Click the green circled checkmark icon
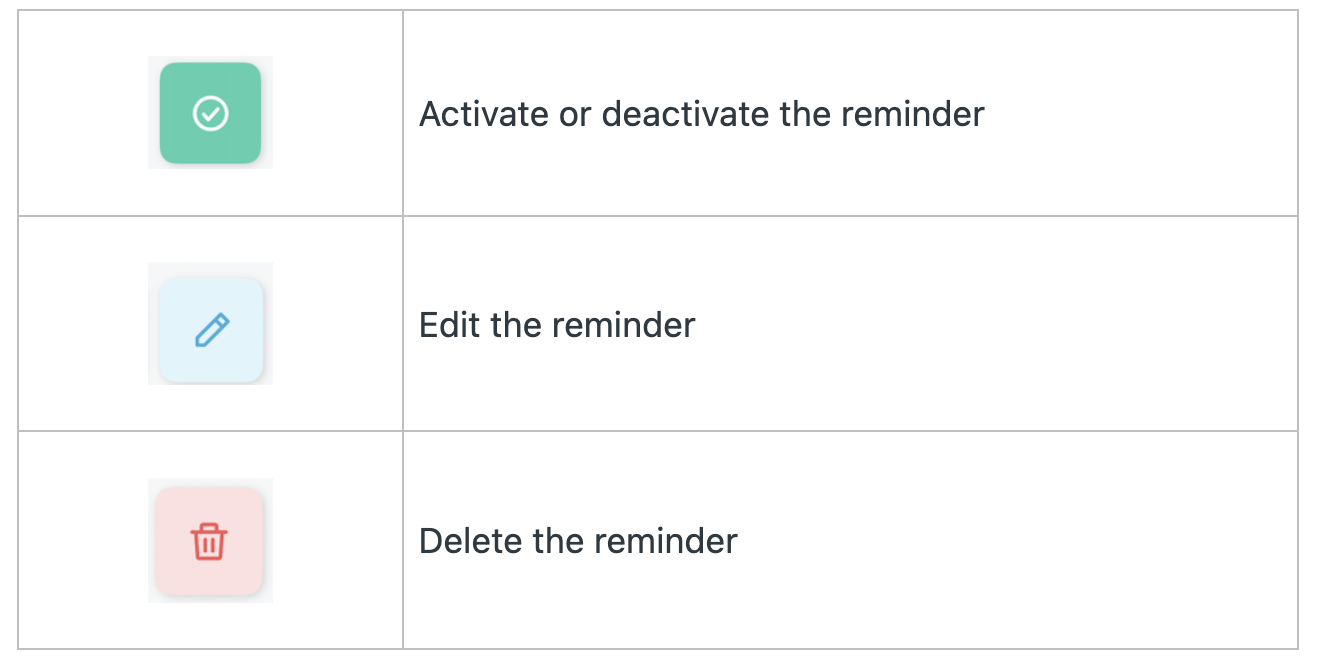The width and height of the screenshot is (1318, 658). coord(210,113)
